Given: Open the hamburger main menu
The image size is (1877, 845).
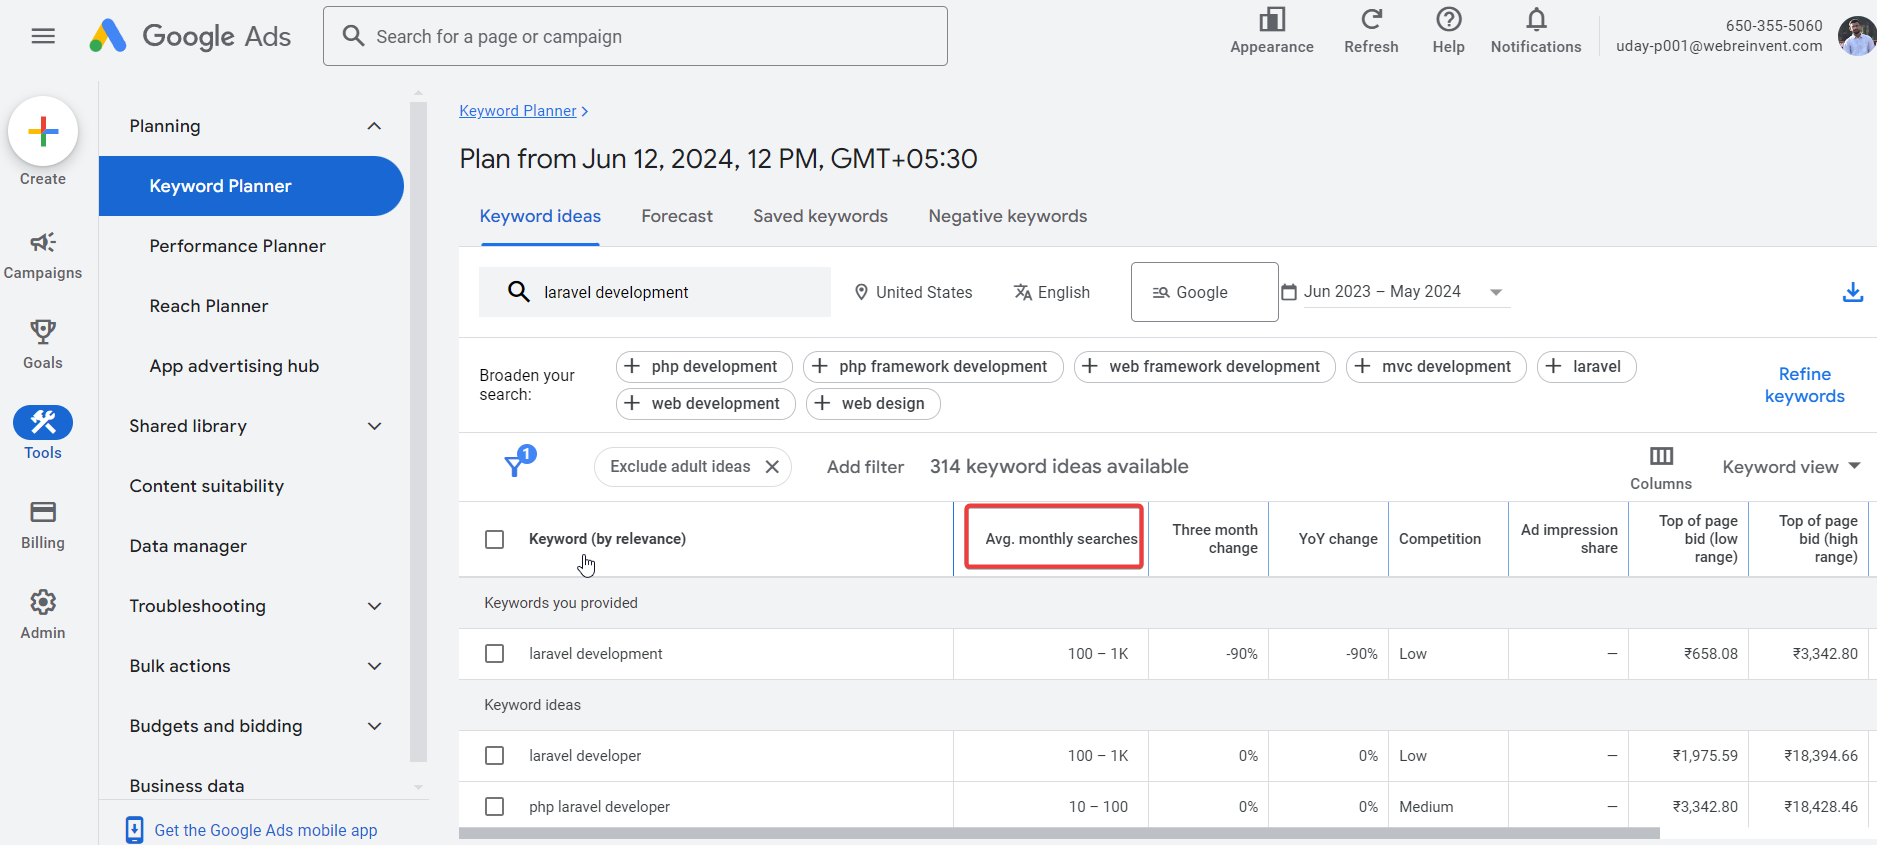Looking at the screenshot, I should 43,36.
